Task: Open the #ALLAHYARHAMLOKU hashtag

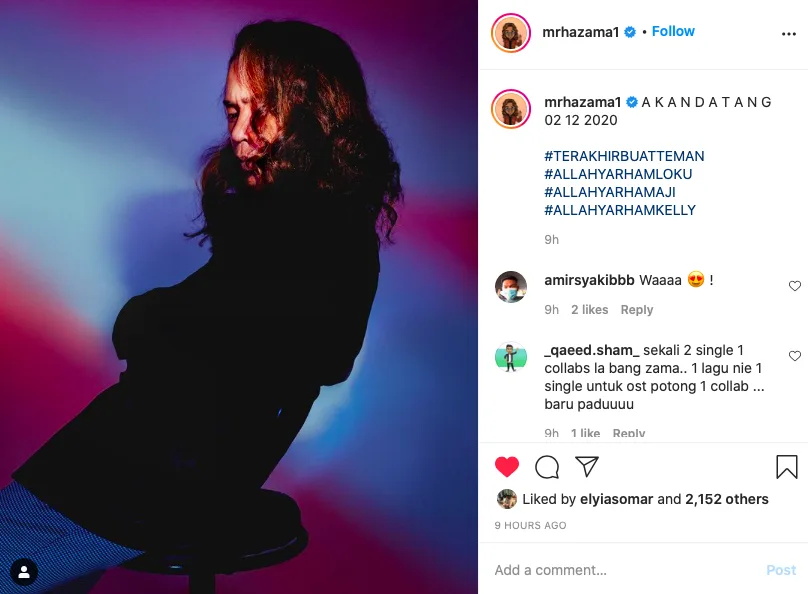Action: point(618,174)
